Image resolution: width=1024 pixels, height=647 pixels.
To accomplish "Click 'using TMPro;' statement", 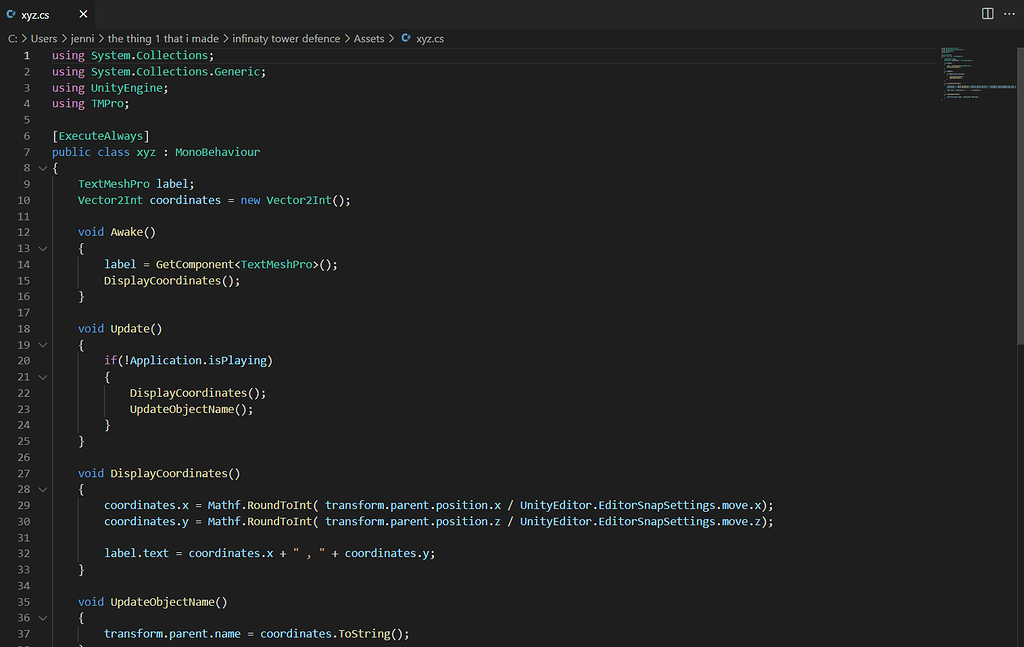I will [91, 104].
